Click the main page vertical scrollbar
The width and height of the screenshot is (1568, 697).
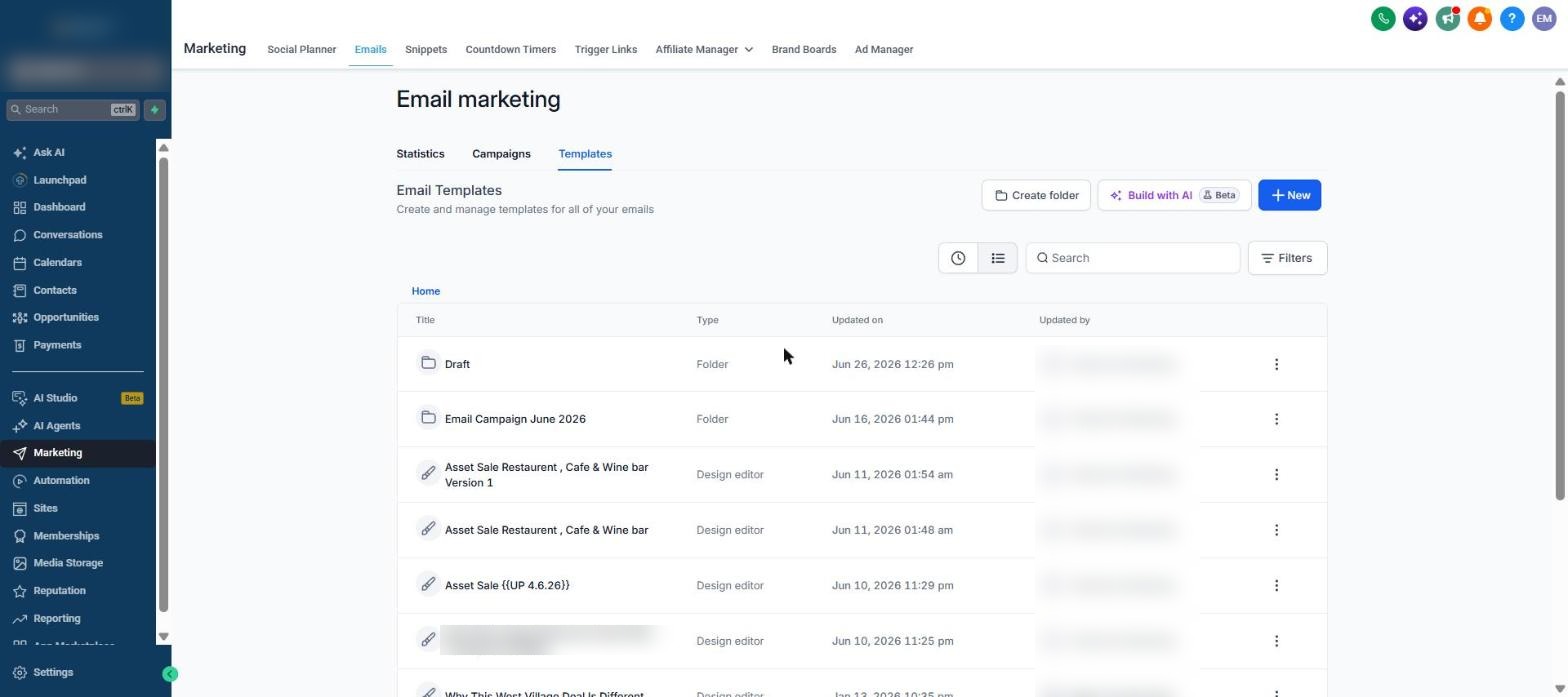[x=1559, y=294]
